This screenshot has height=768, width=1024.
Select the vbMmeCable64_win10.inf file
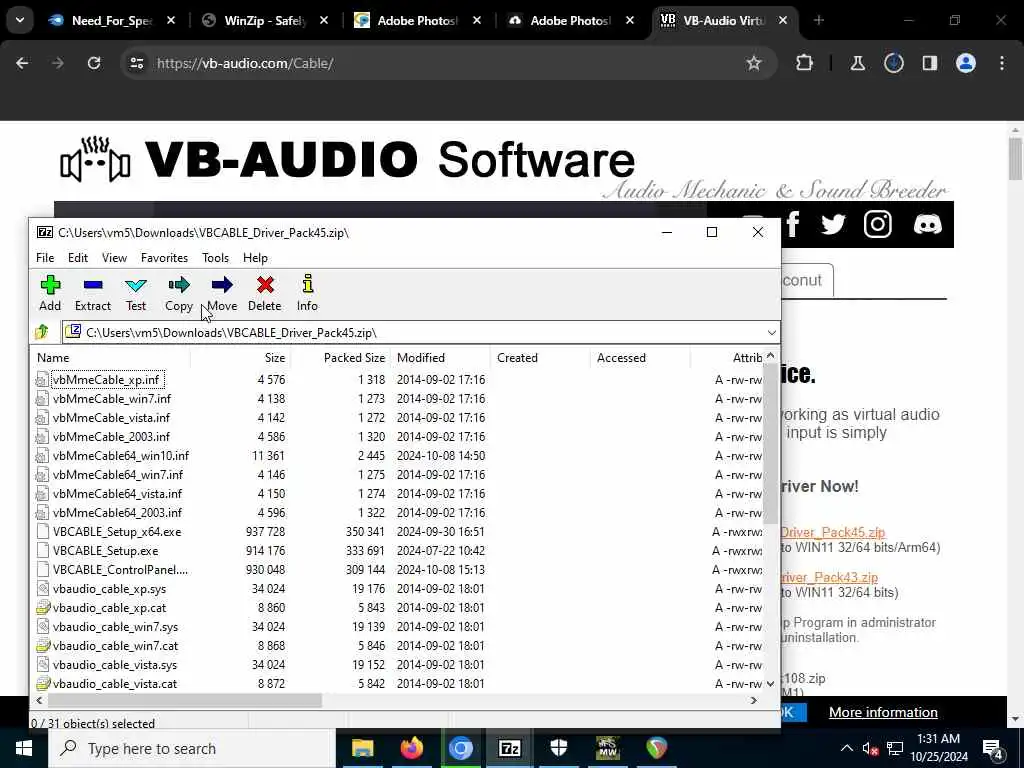(x=121, y=455)
